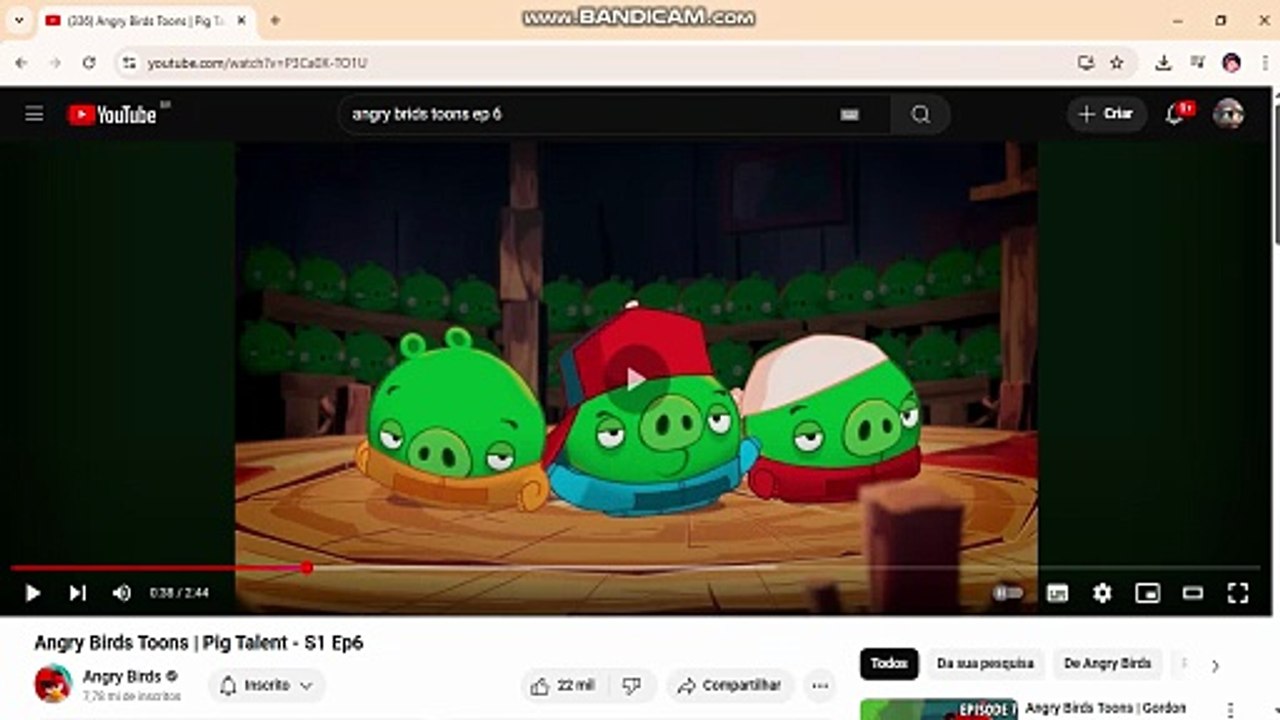Select the De Angry Birds chip

coord(1107,664)
